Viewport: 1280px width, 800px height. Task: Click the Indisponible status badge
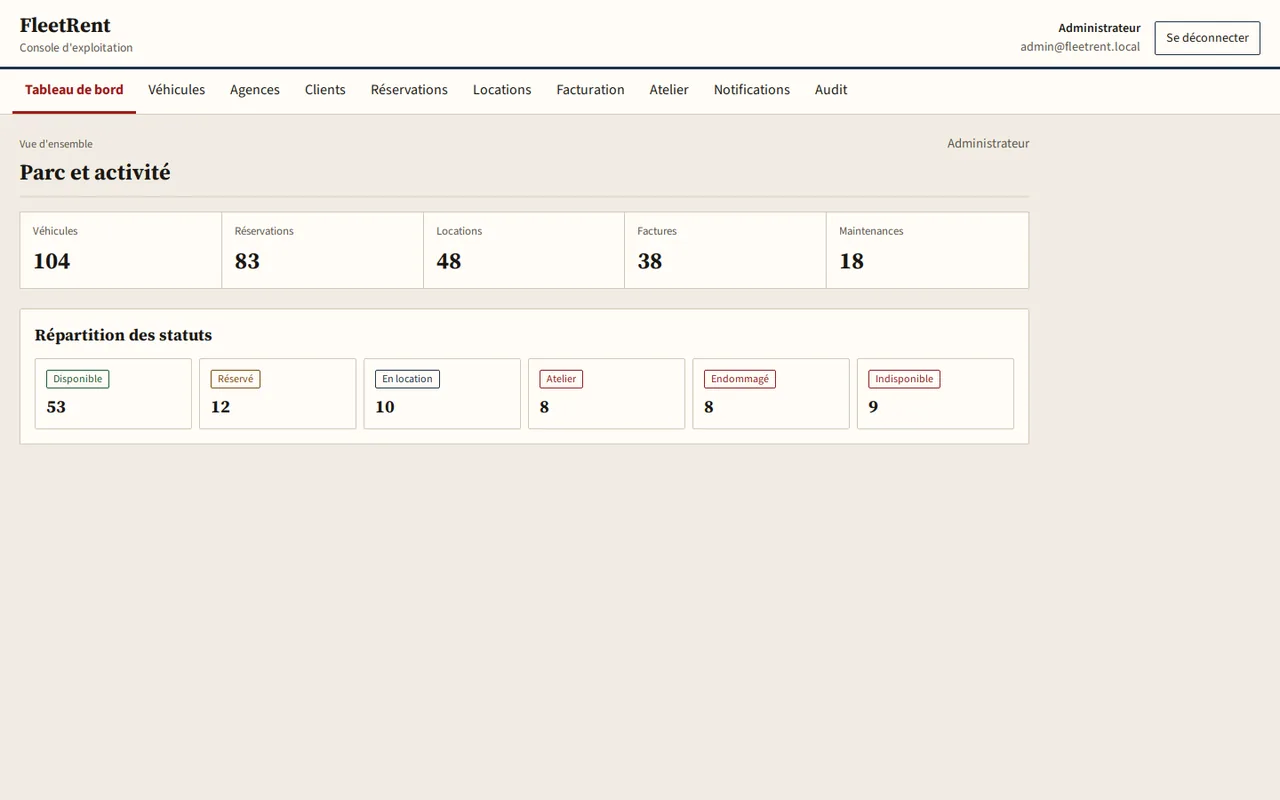coord(904,379)
